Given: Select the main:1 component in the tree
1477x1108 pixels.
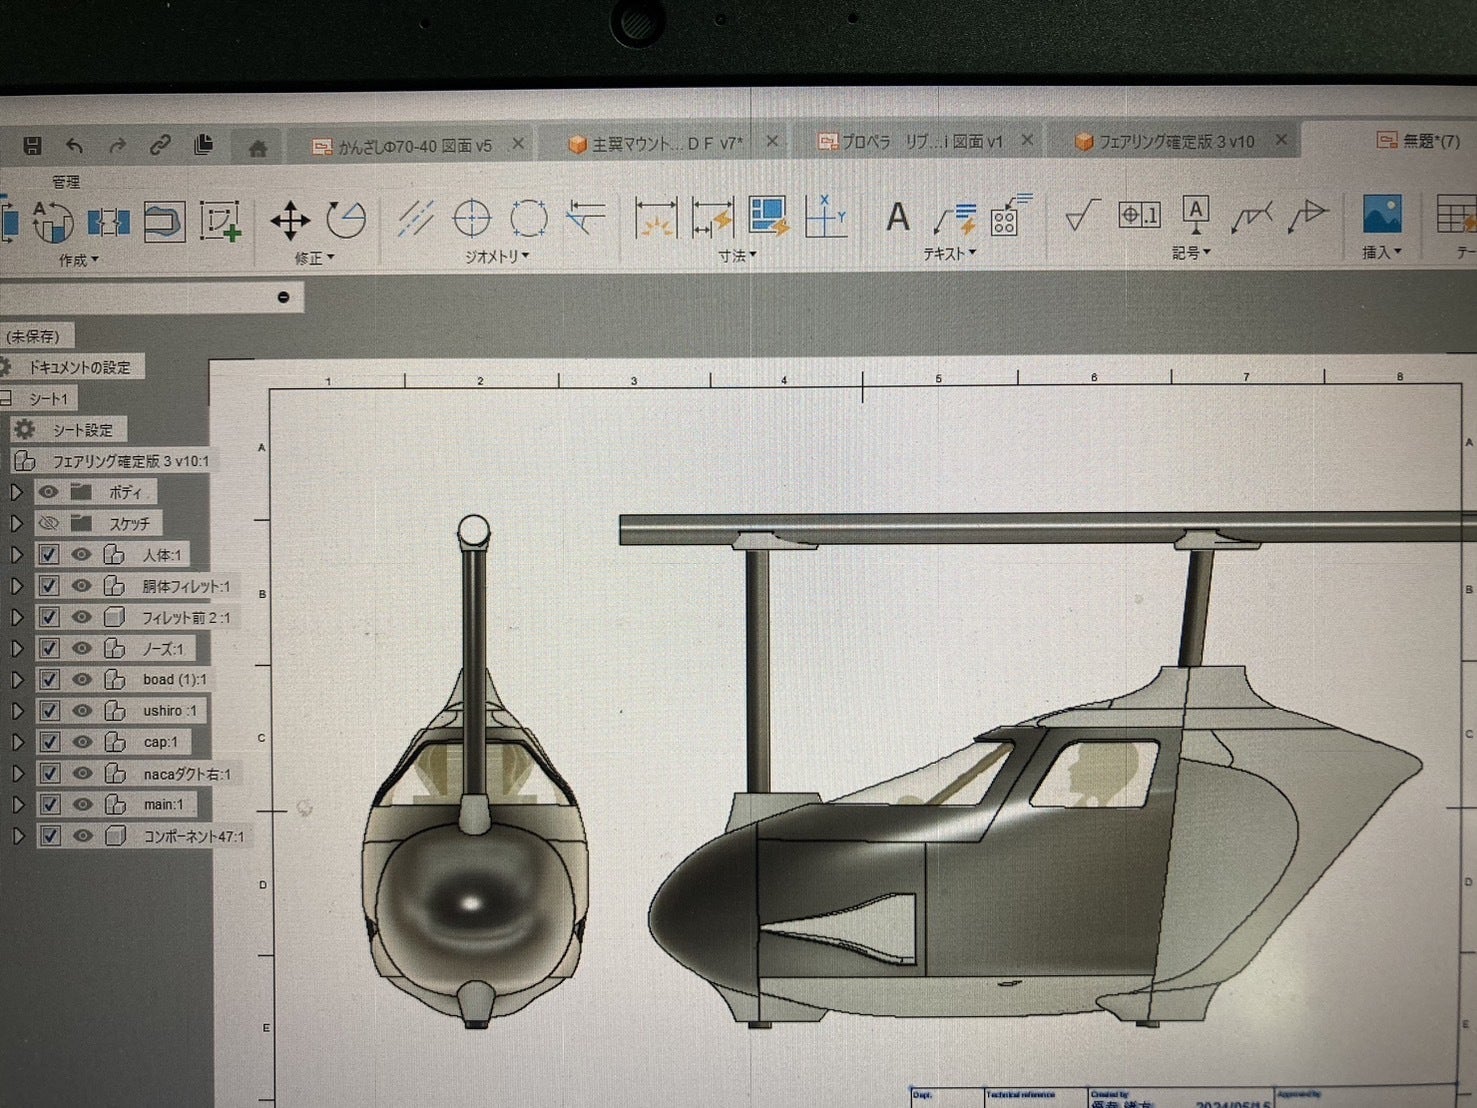Looking at the screenshot, I should point(163,804).
